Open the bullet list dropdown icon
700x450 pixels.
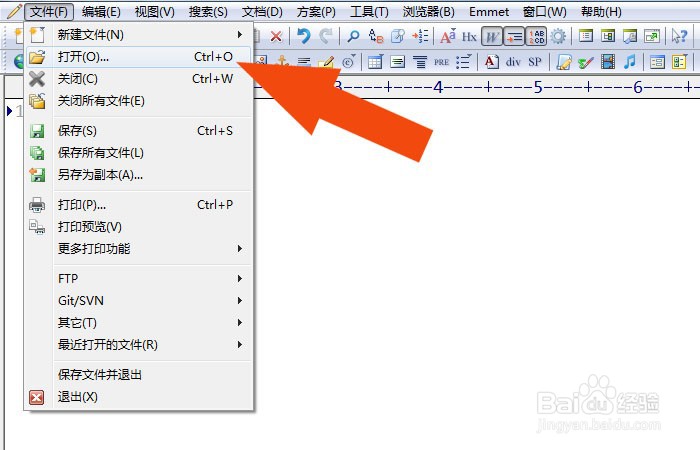click(464, 62)
